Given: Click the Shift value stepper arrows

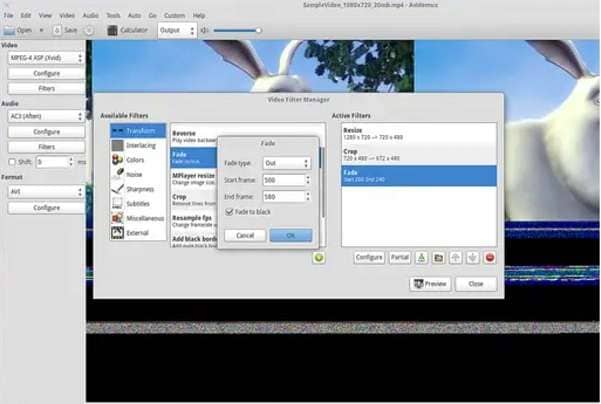Looking at the screenshot, I should (71, 162).
